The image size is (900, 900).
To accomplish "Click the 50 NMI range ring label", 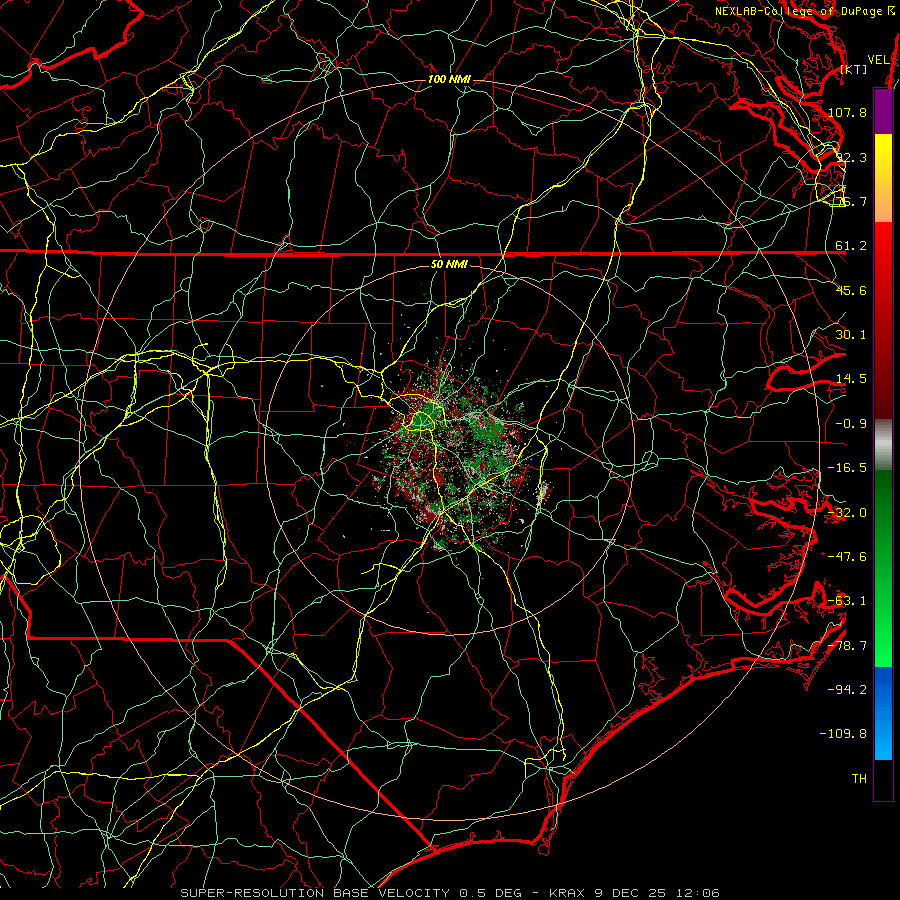I will (449, 265).
